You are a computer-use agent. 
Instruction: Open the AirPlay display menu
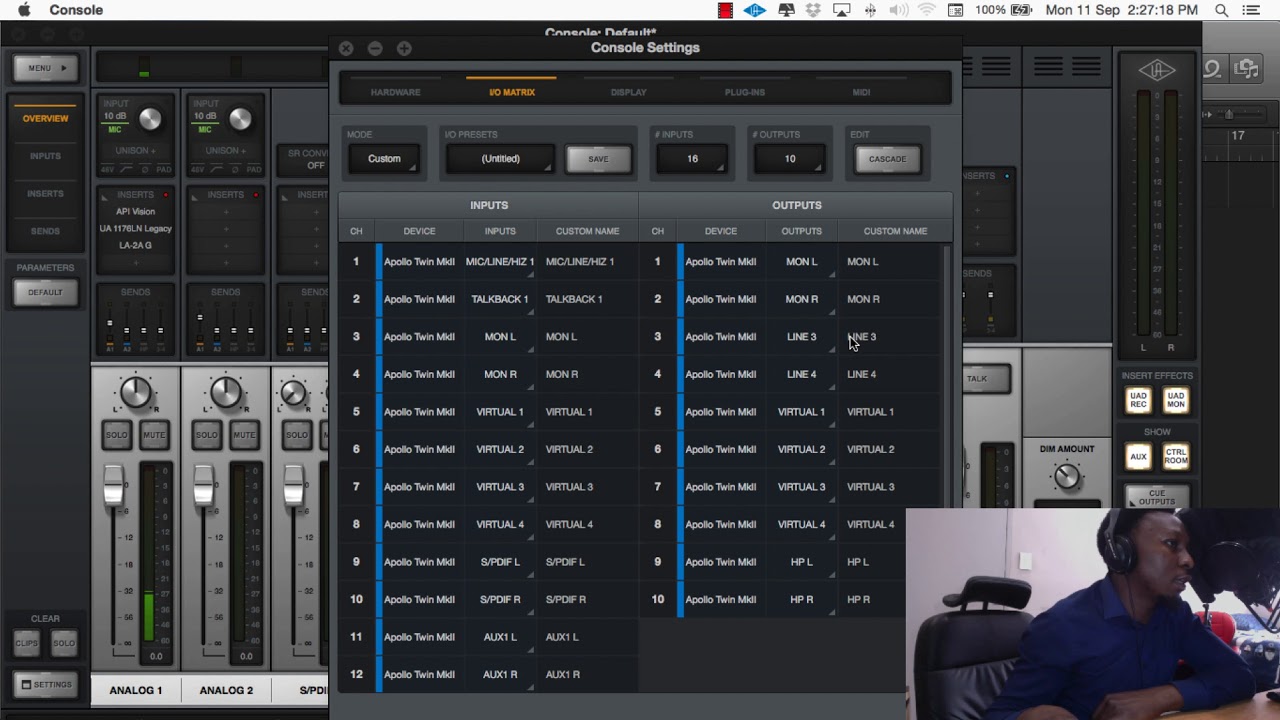pos(841,10)
